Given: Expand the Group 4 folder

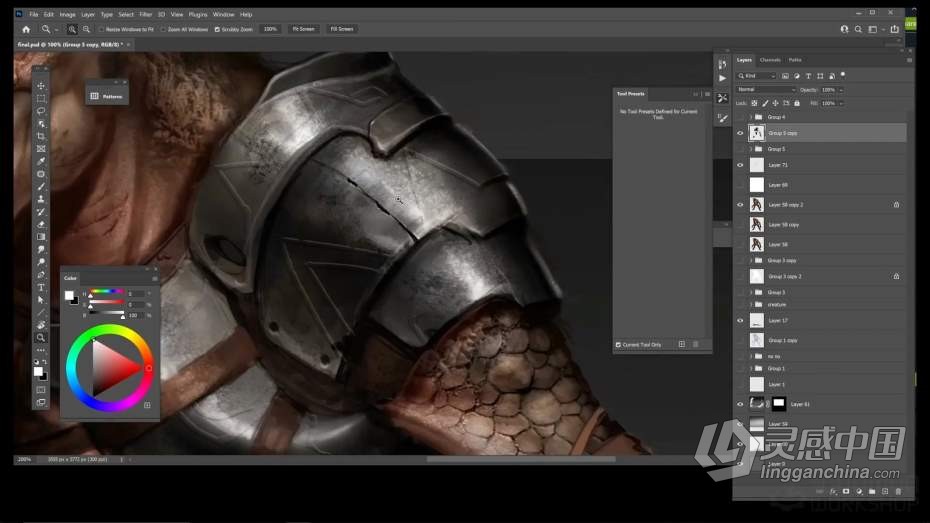Looking at the screenshot, I should pos(751,117).
